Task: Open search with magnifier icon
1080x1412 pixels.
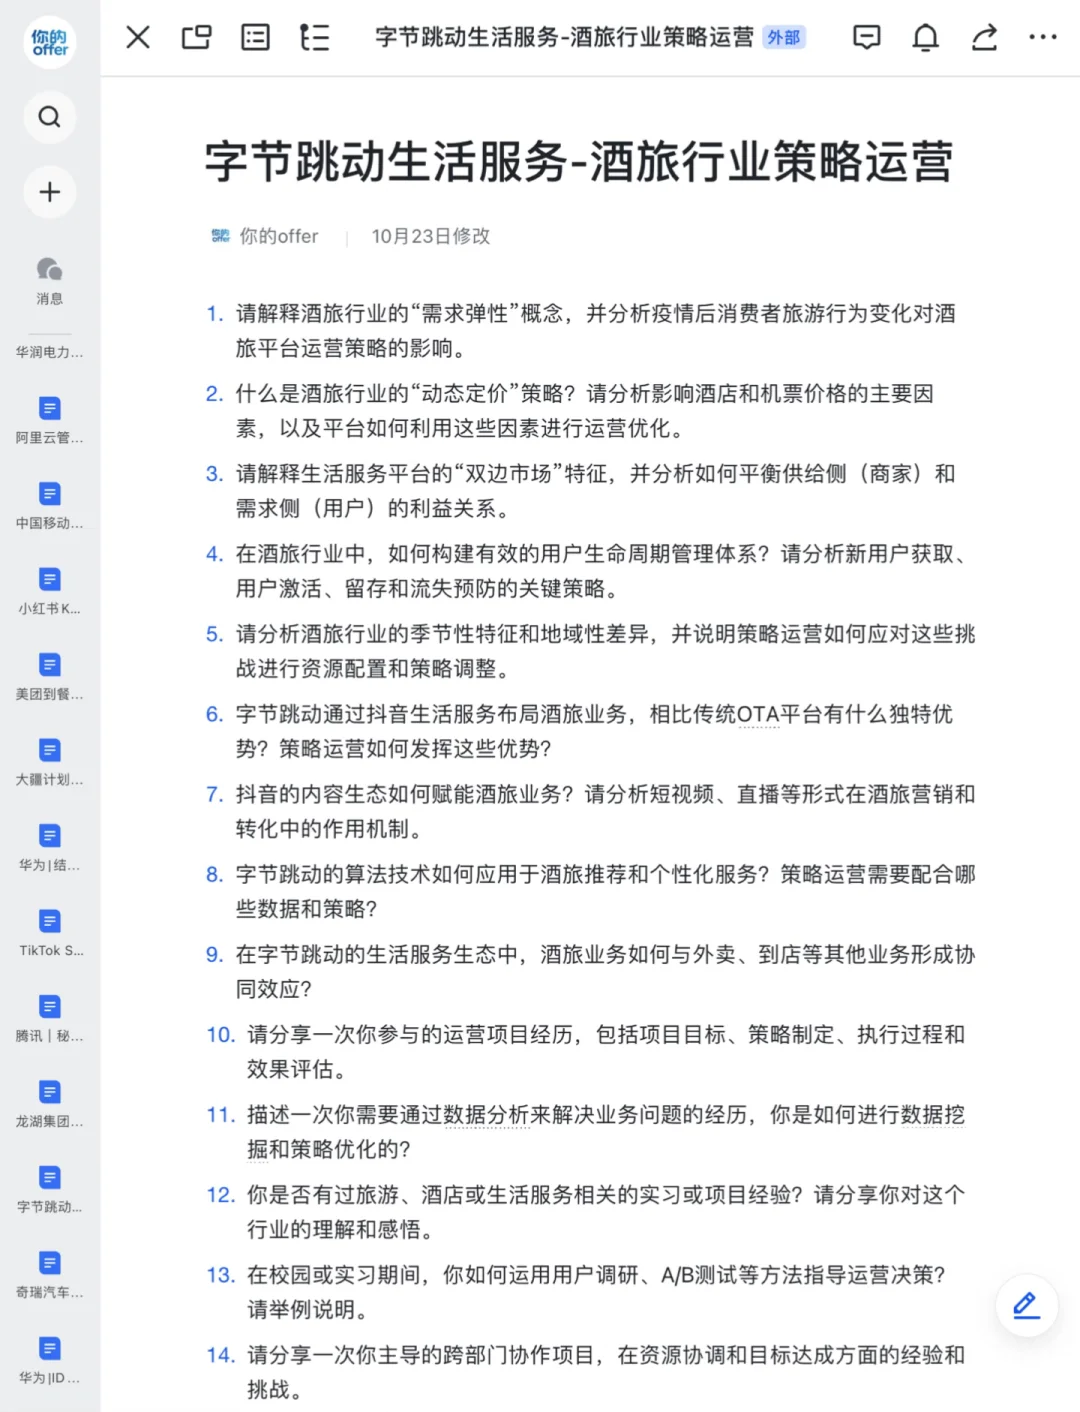Action: pos(50,117)
